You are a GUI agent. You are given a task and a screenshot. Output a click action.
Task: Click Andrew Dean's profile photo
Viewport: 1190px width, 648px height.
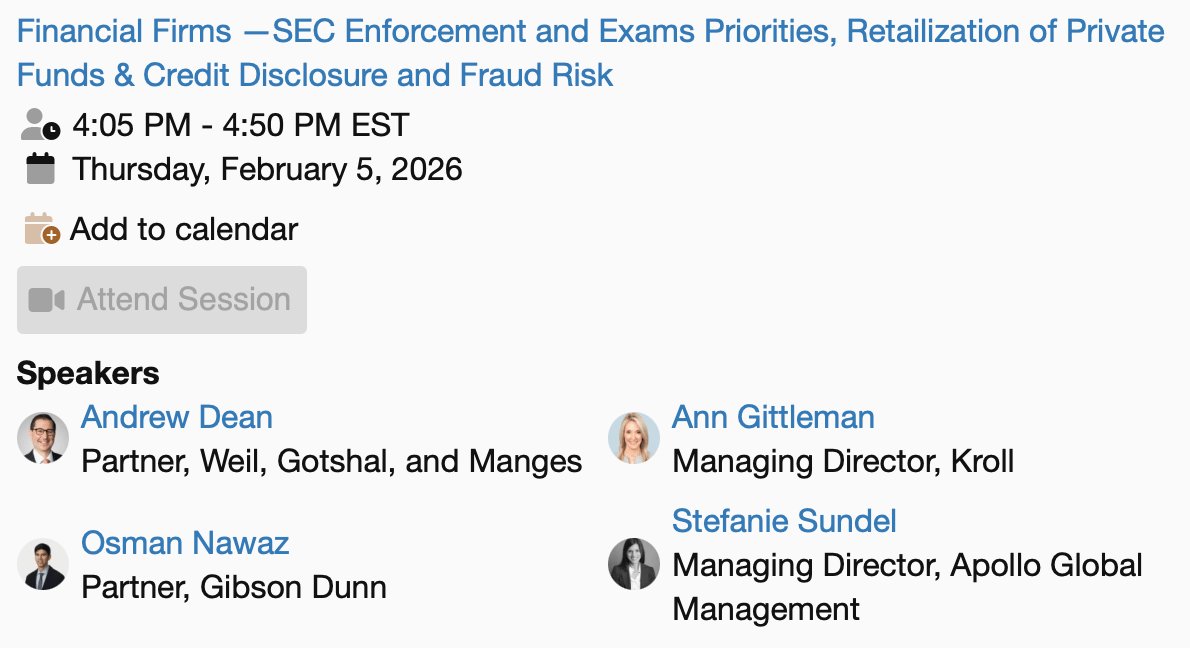tap(43, 438)
